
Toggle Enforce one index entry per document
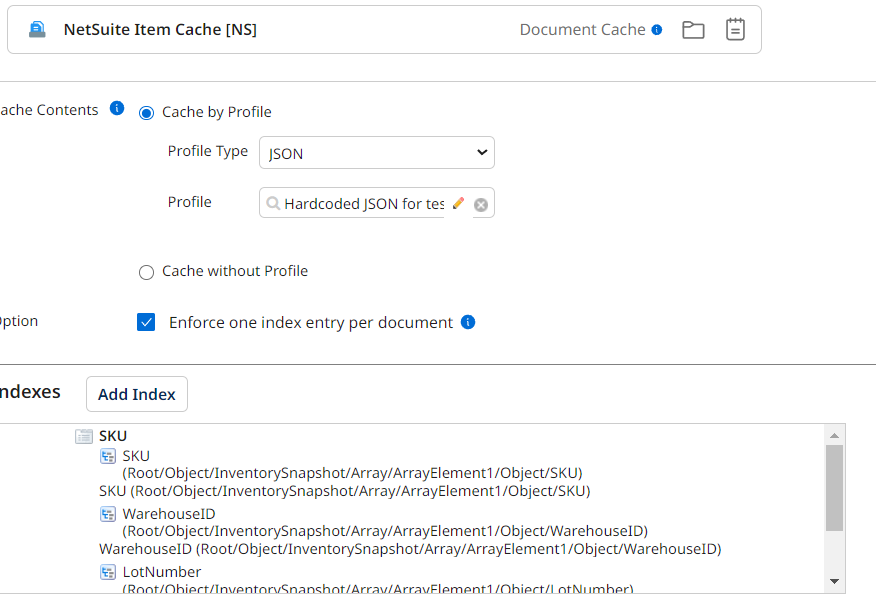tap(147, 322)
